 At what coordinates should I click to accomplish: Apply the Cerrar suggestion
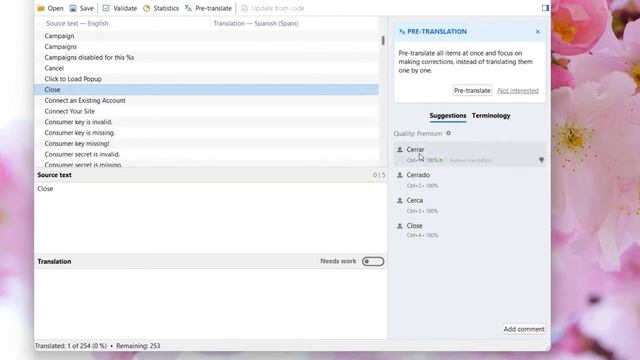click(469, 154)
